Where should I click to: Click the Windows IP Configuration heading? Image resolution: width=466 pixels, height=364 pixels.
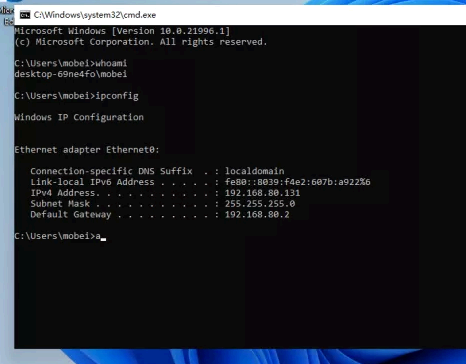[79, 117]
